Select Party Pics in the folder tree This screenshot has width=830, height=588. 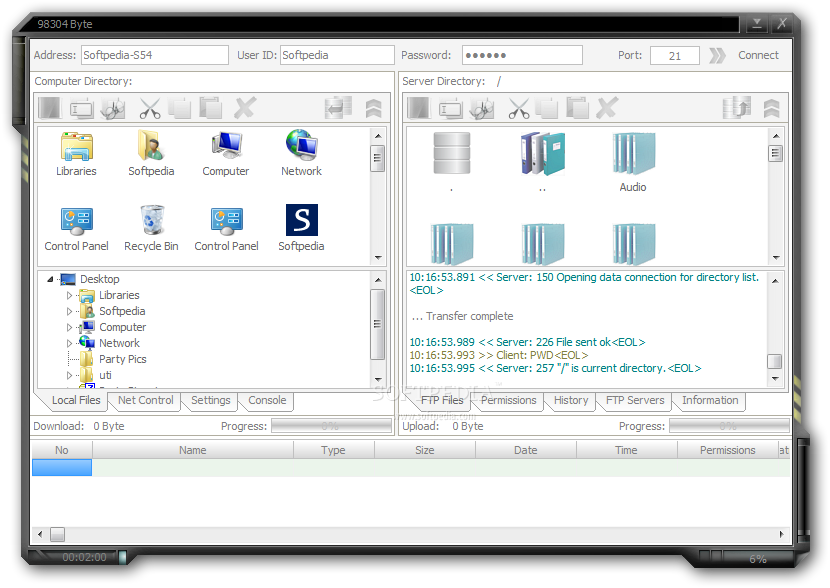(x=123, y=359)
